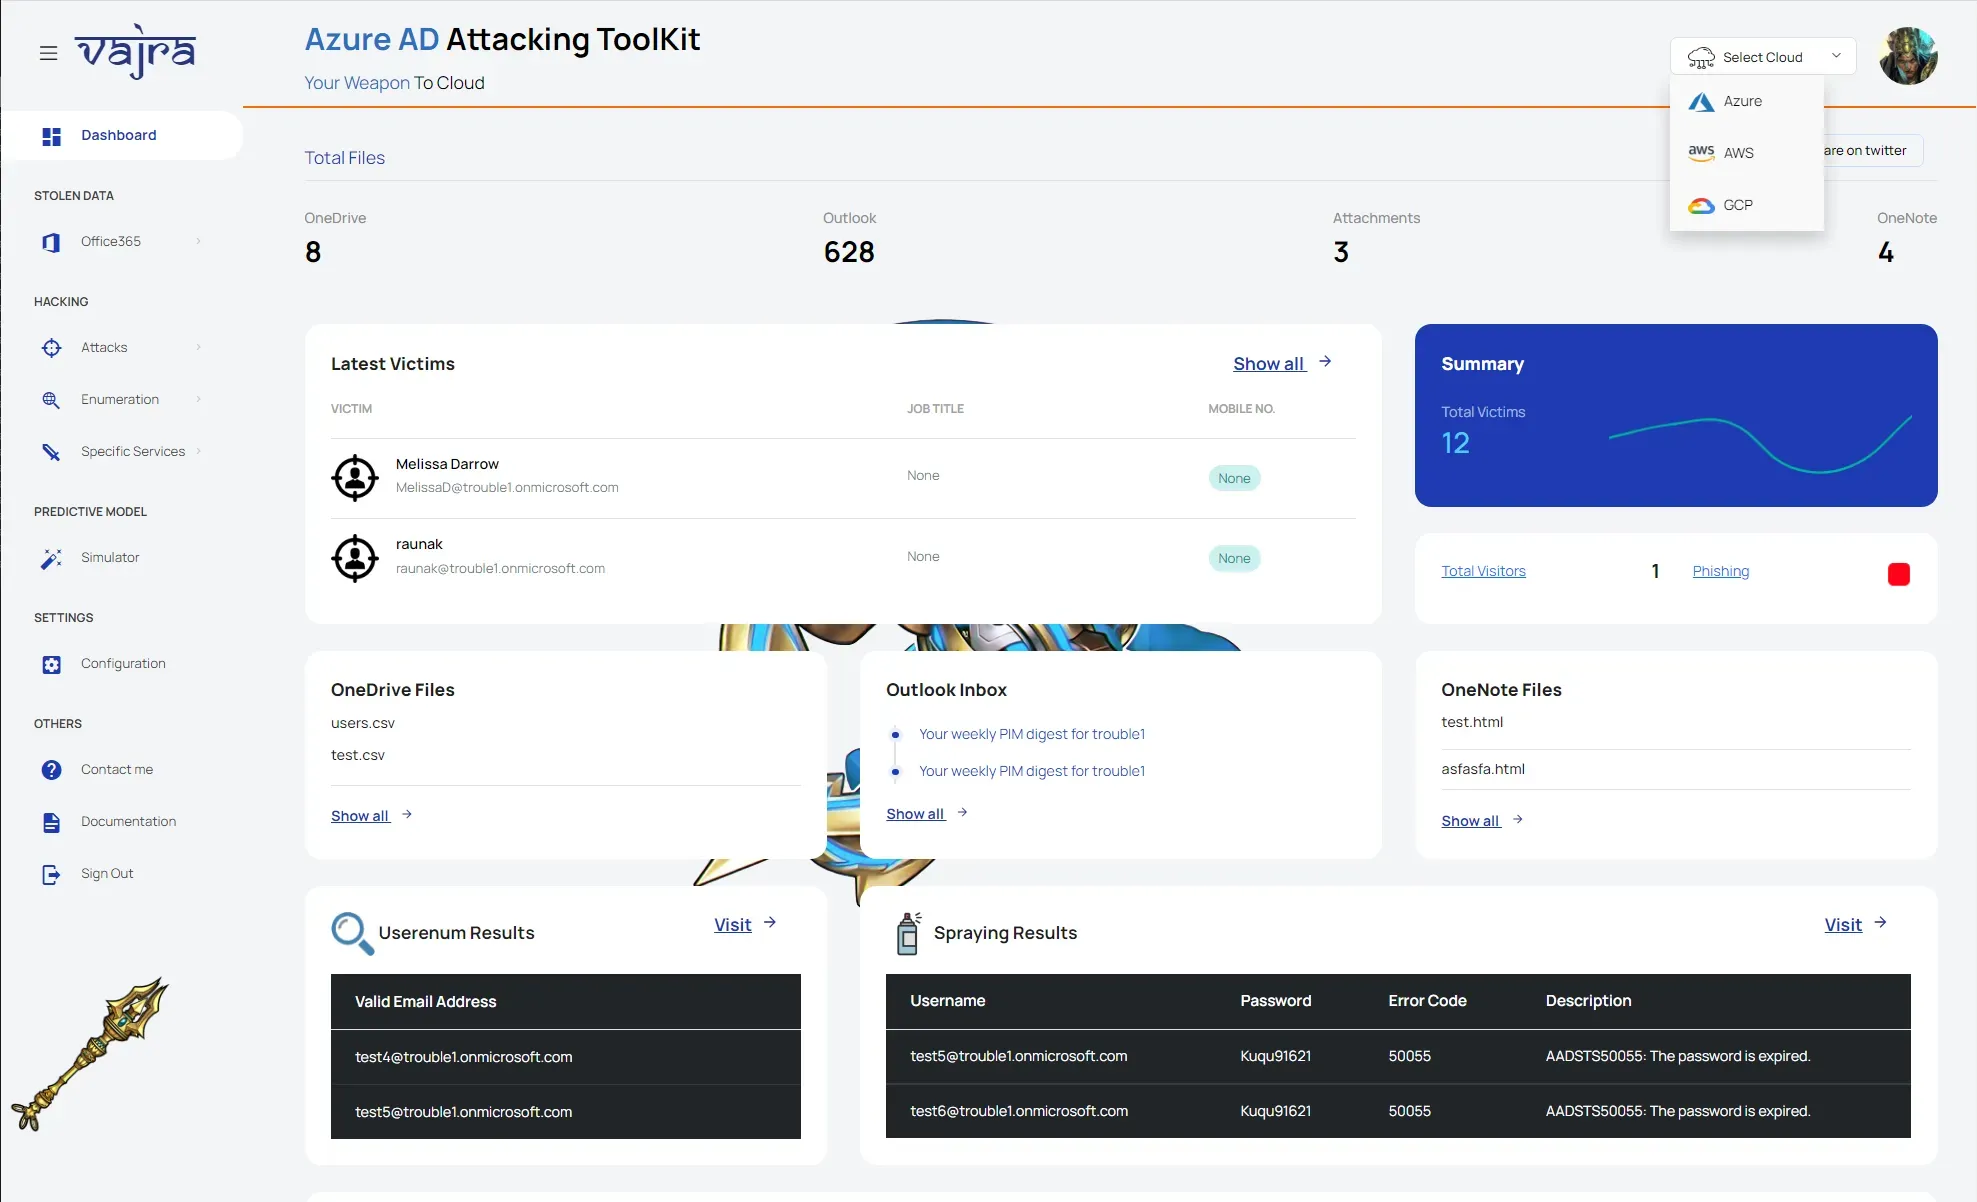Image resolution: width=1977 pixels, height=1202 pixels.
Task: Click raunak's None mobile badge
Action: pyautogui.click(x=1234, y=558)
